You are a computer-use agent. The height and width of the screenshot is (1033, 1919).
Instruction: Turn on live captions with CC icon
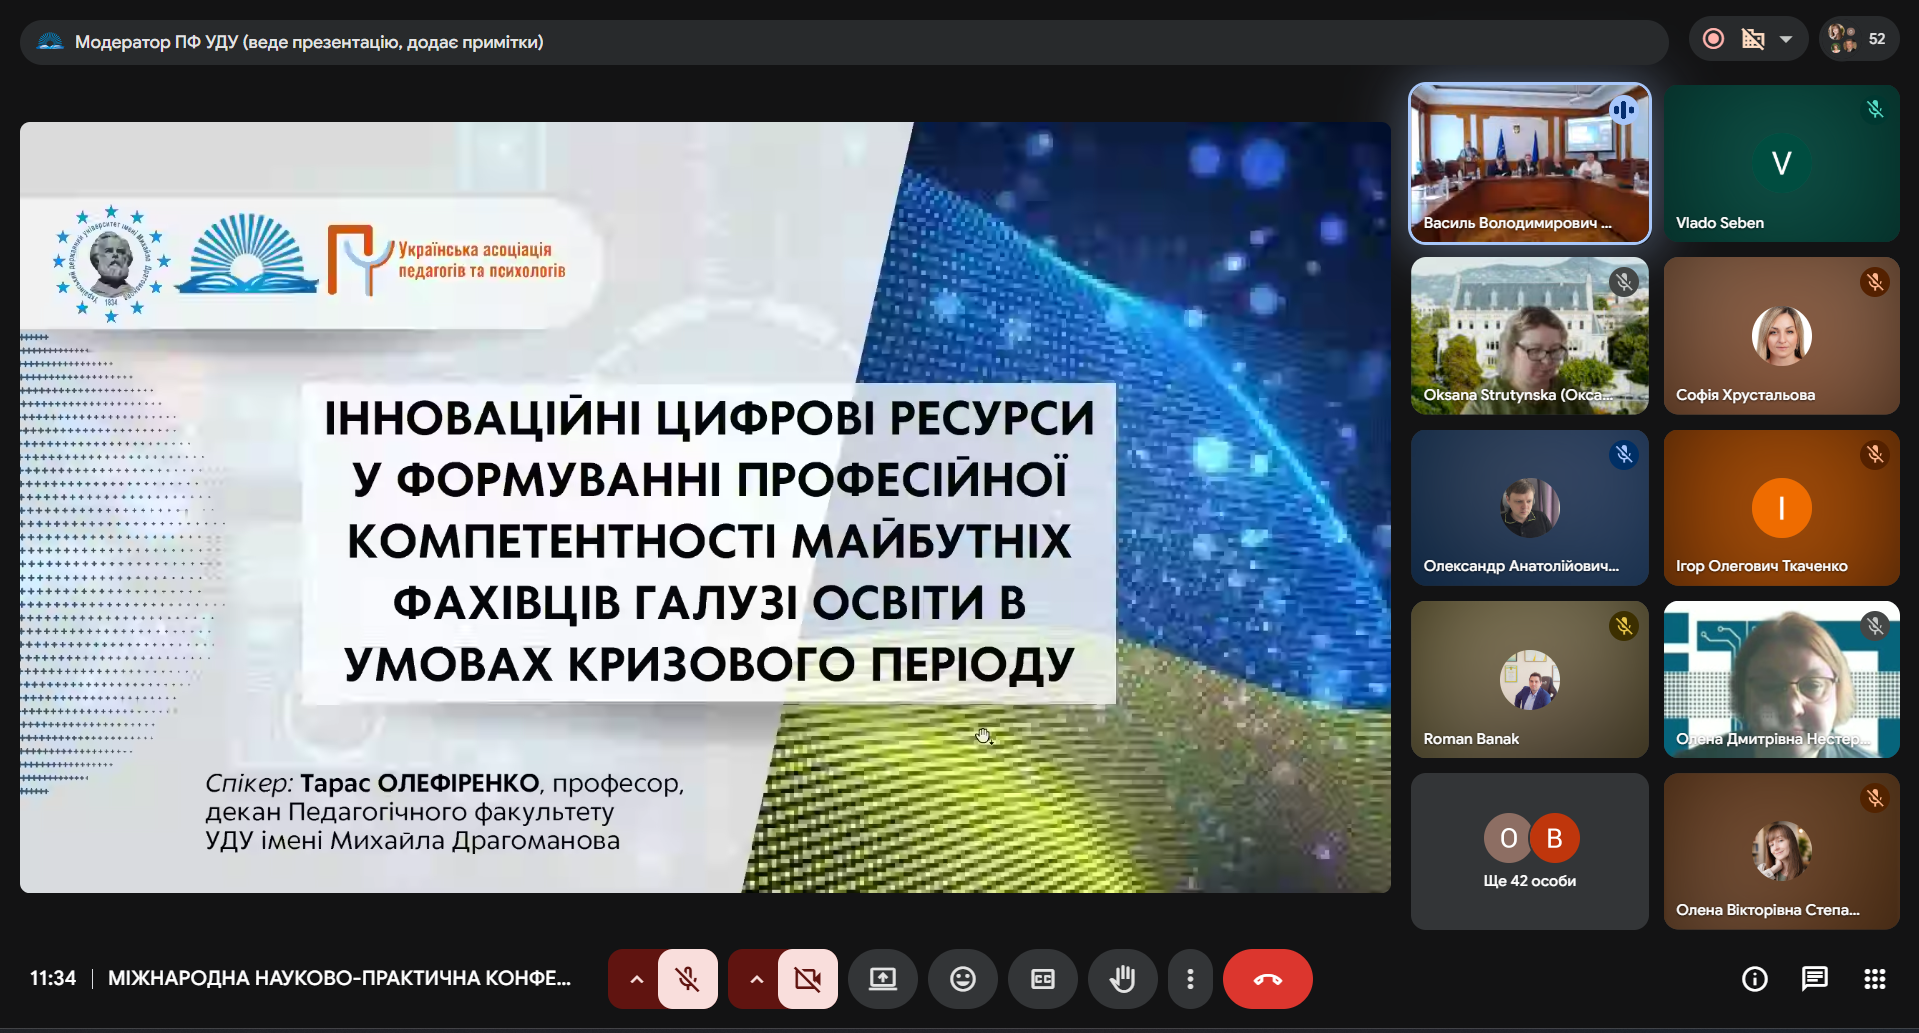[x=1043, y=979]
